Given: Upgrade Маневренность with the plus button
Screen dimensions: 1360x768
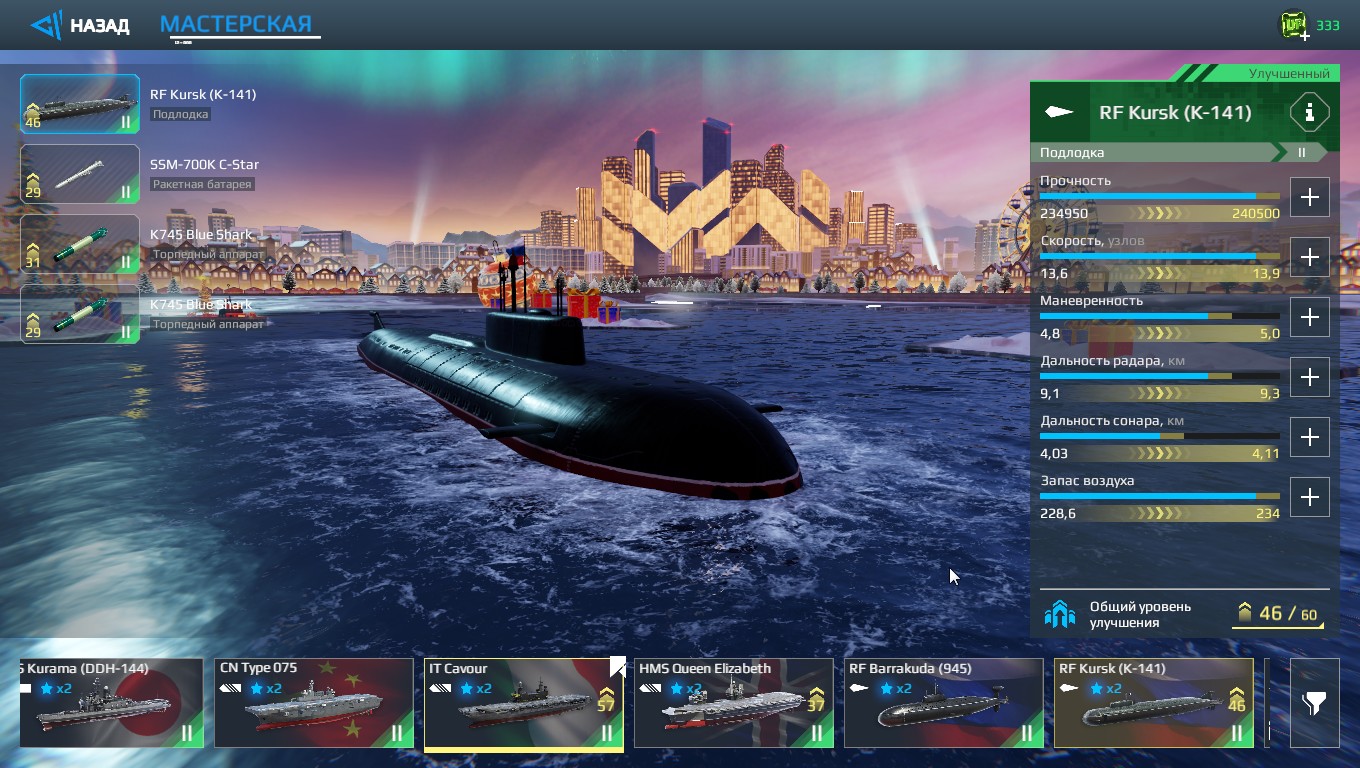Looking at the screenshot, I should click(1309, 317).
